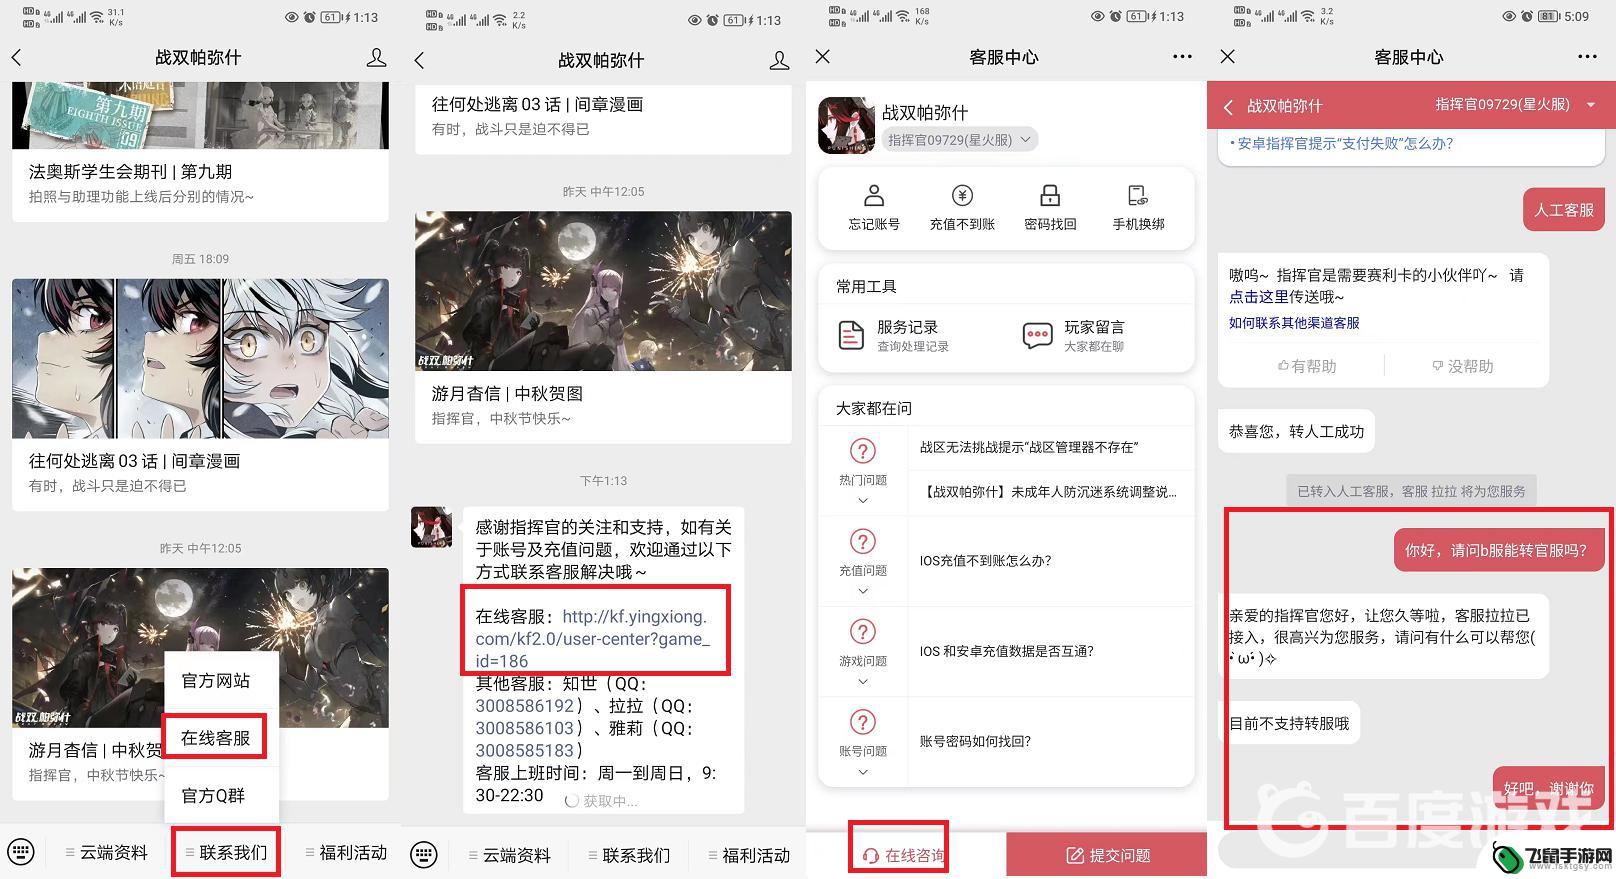
Task: Tap the sender avatar in second chat
Action: click(431, 527)
